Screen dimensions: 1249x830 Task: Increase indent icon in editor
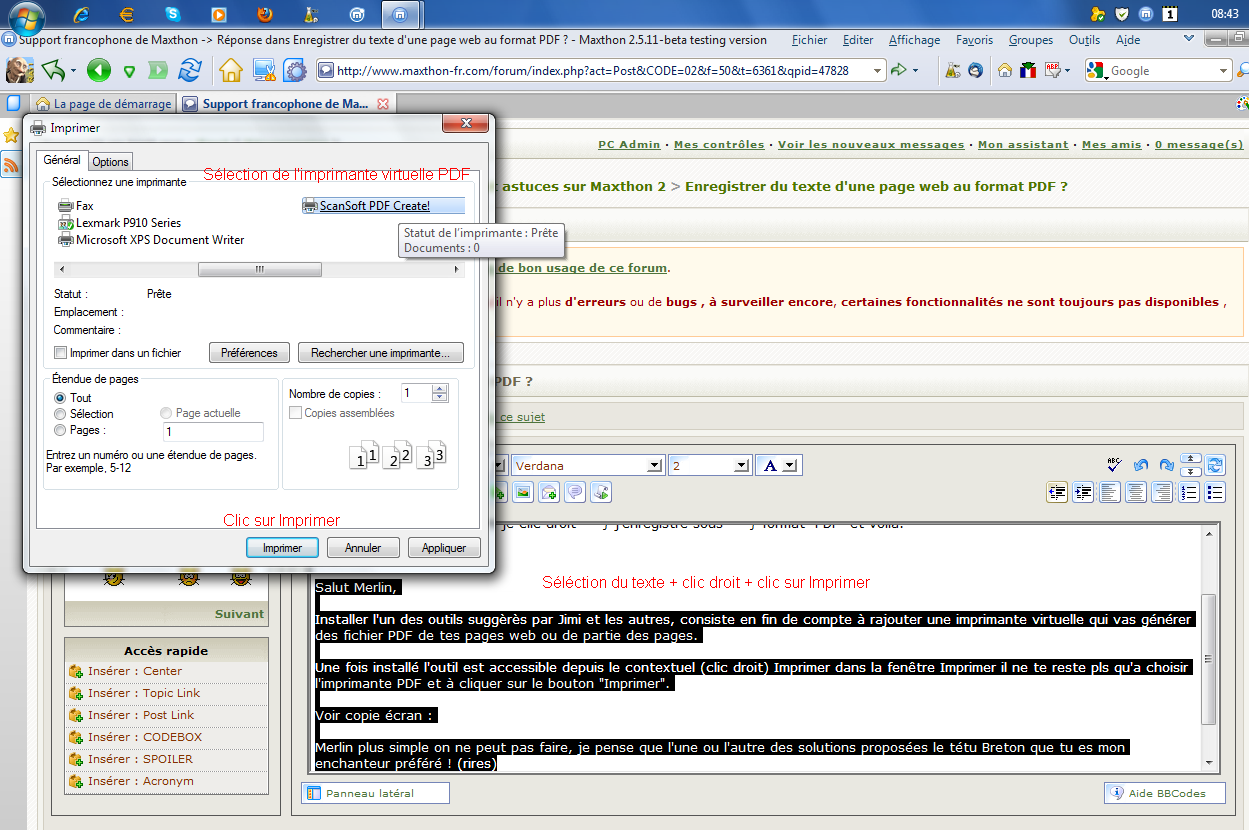1083,492
